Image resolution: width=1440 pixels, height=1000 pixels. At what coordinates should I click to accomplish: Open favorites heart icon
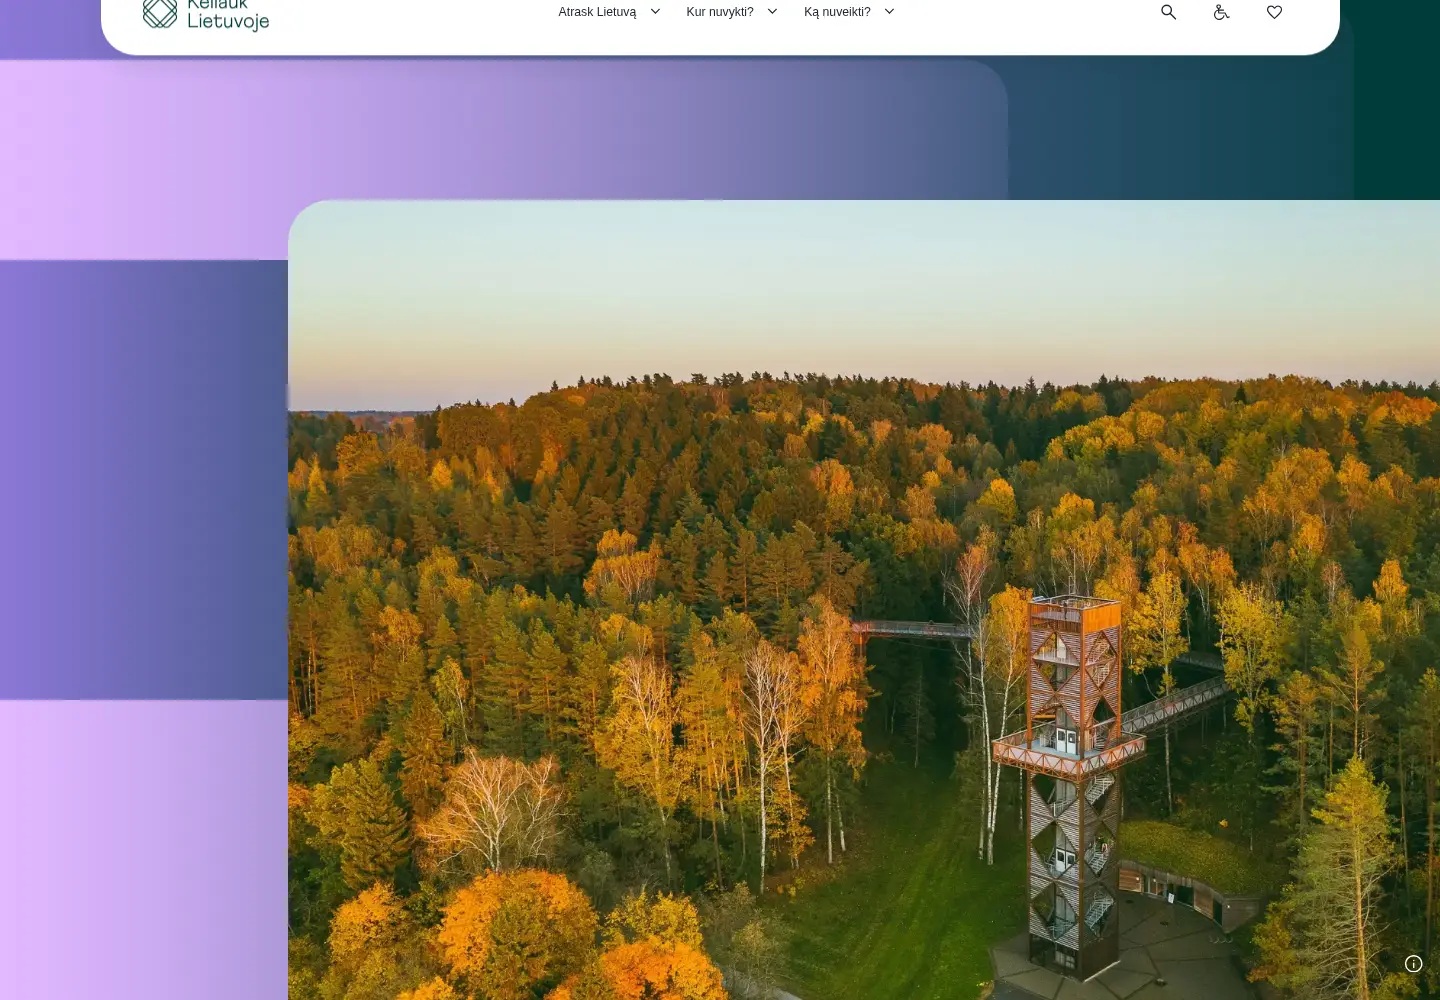[1274, 12]
